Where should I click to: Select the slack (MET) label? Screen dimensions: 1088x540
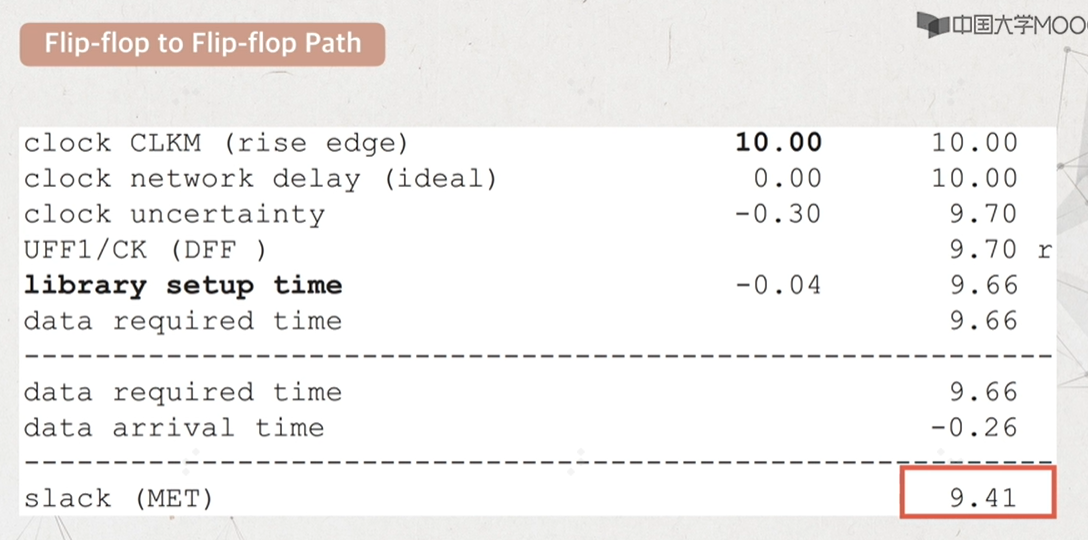click(x=118, y=498)
